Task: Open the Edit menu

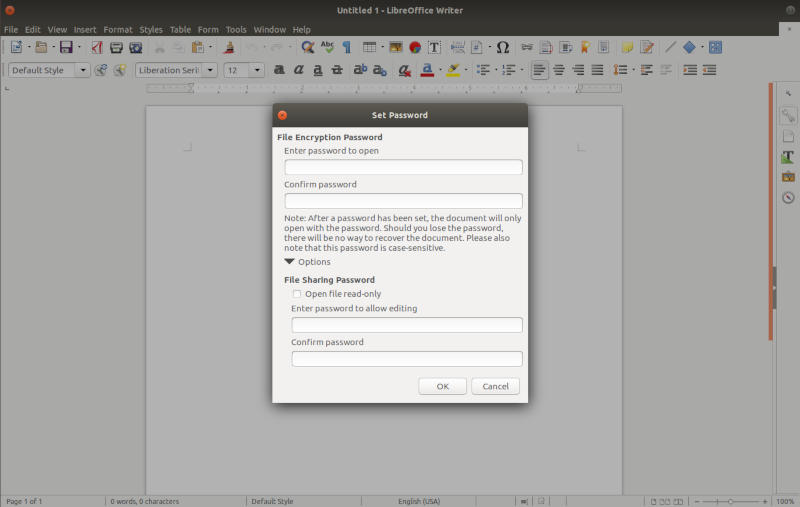Action: click(x=33, y=30)
